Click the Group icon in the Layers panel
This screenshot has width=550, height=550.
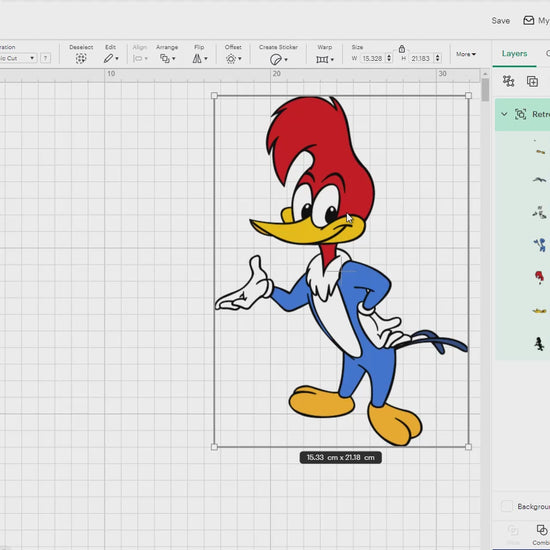[508, 81]
